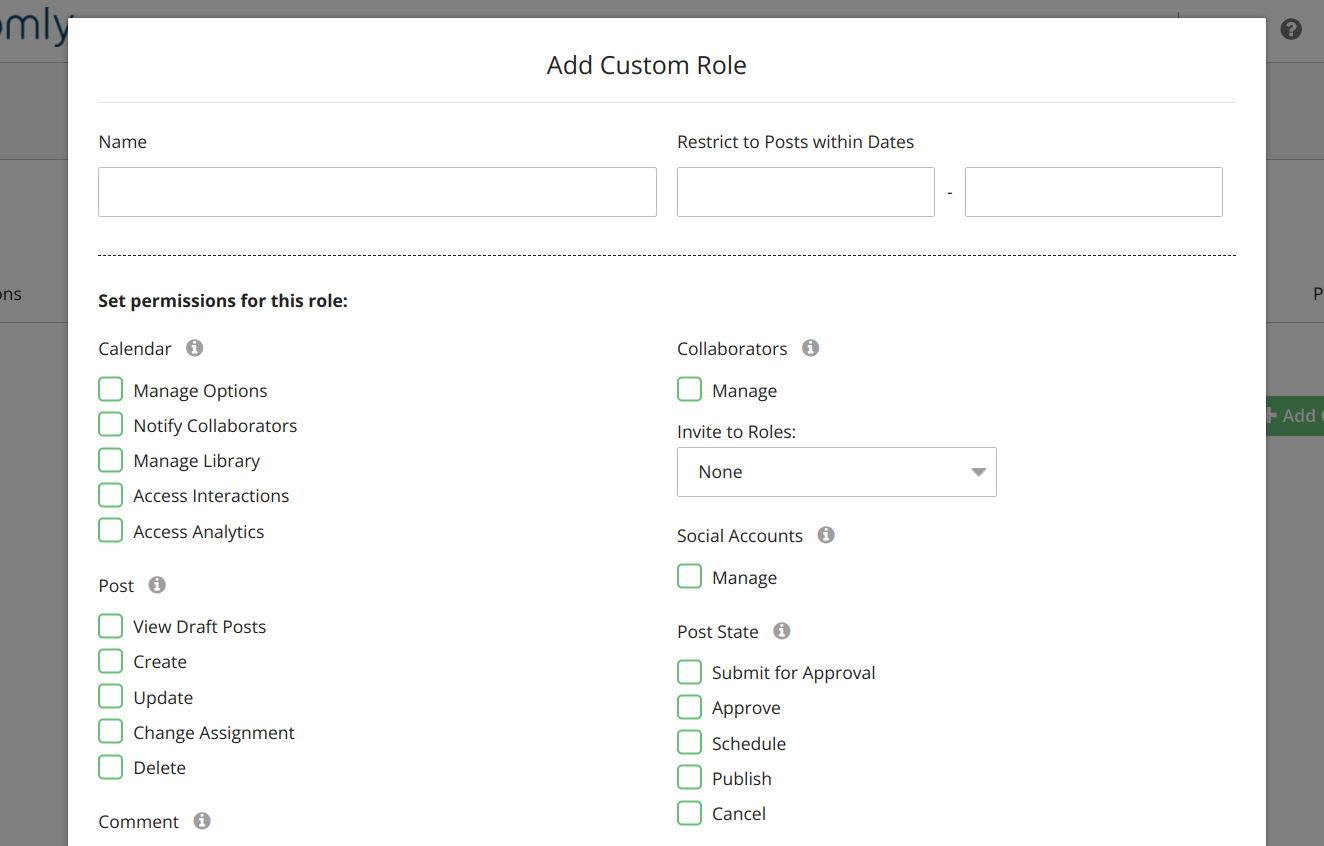Open the Invite to Roles dropdown
The image size is (1324, 846).
pyautogui.click(x=836, y=472)
